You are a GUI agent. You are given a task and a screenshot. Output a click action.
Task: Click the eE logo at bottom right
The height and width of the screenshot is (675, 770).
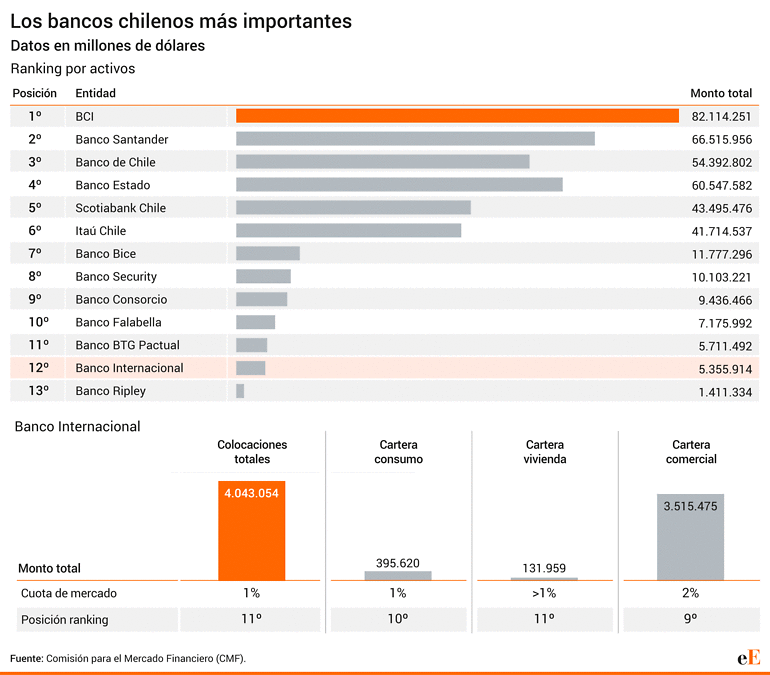tap(748, 657)
